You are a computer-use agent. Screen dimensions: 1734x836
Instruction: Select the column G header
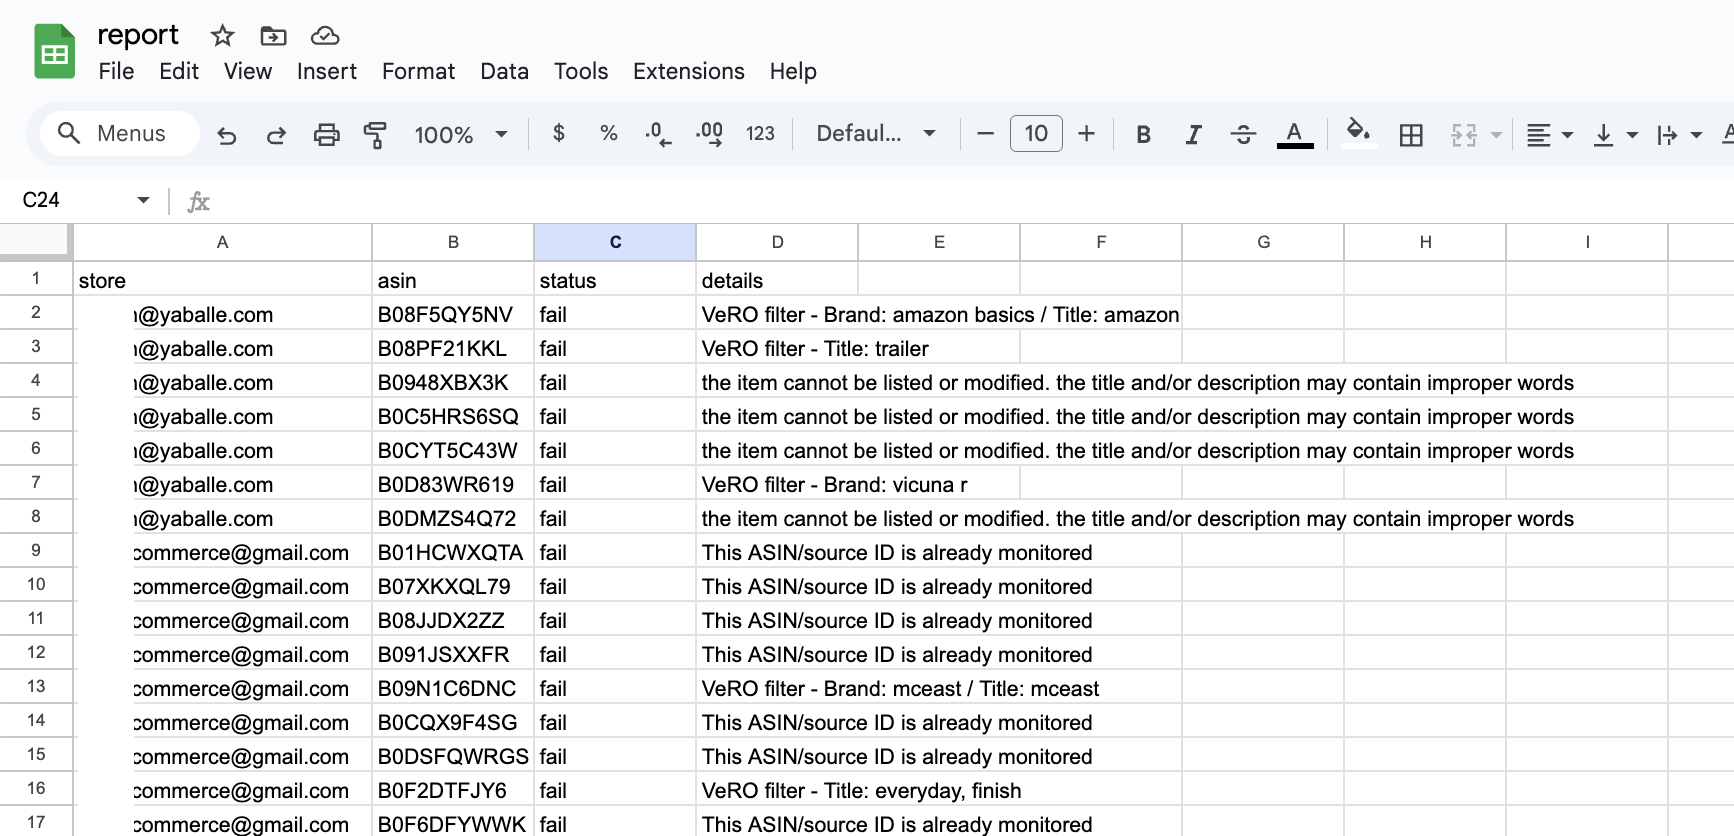1263,242
